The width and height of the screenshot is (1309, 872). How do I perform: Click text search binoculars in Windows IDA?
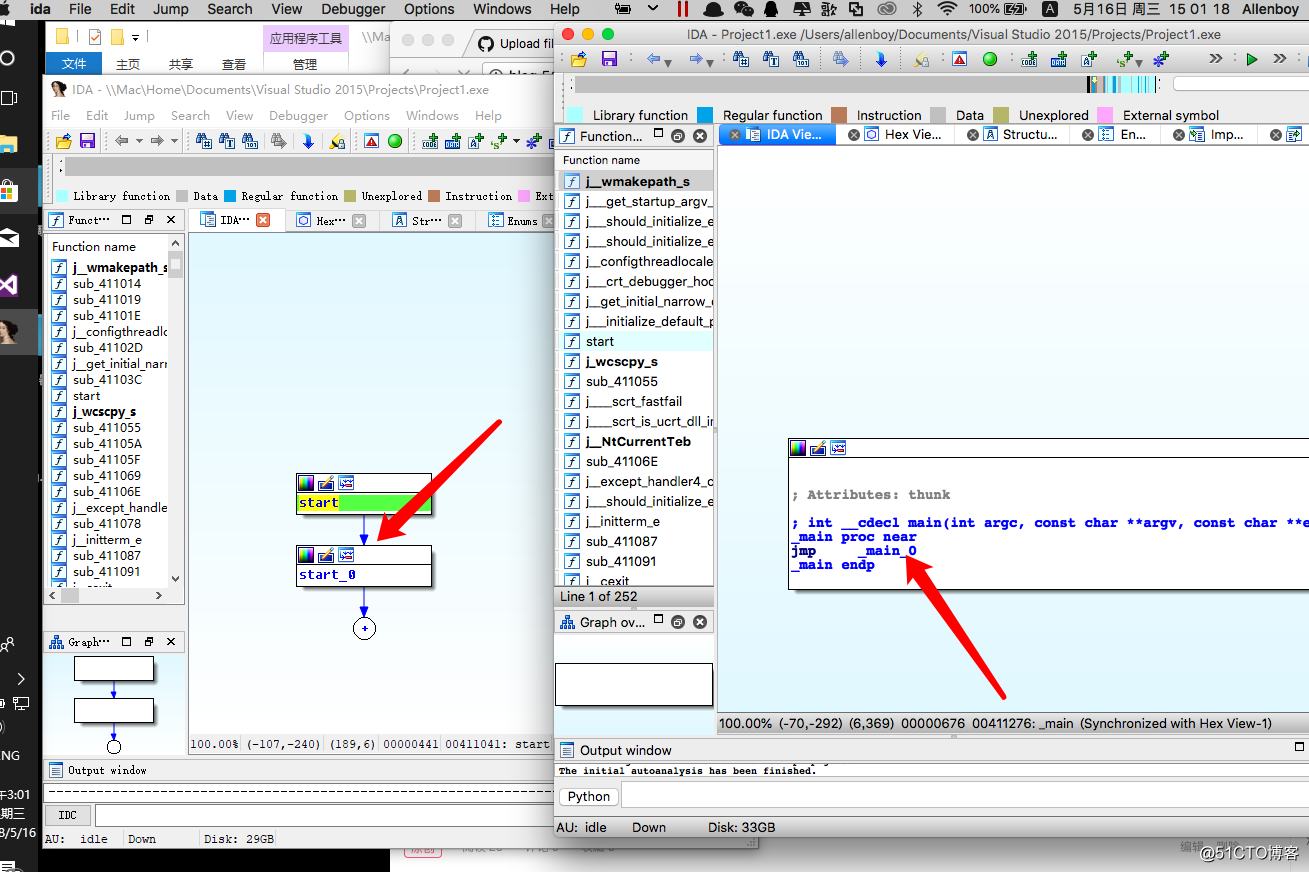tap(227, 141)
